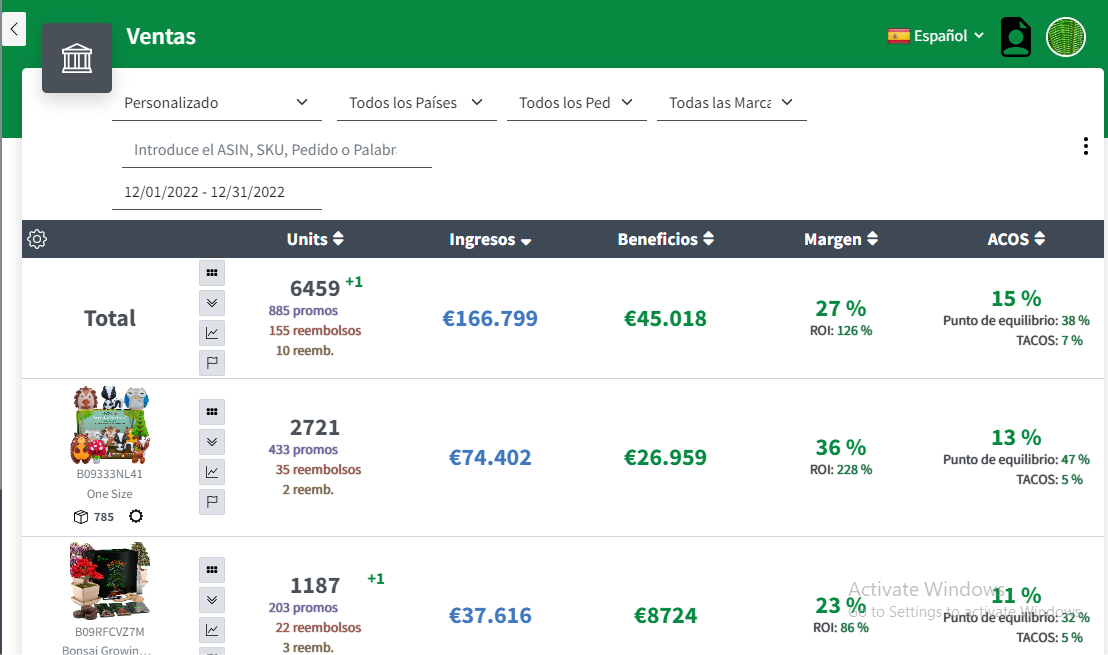Click ROI: 126 % in Total row
Viewport: 1108px width, 655px height.
[x=841, y=330]
